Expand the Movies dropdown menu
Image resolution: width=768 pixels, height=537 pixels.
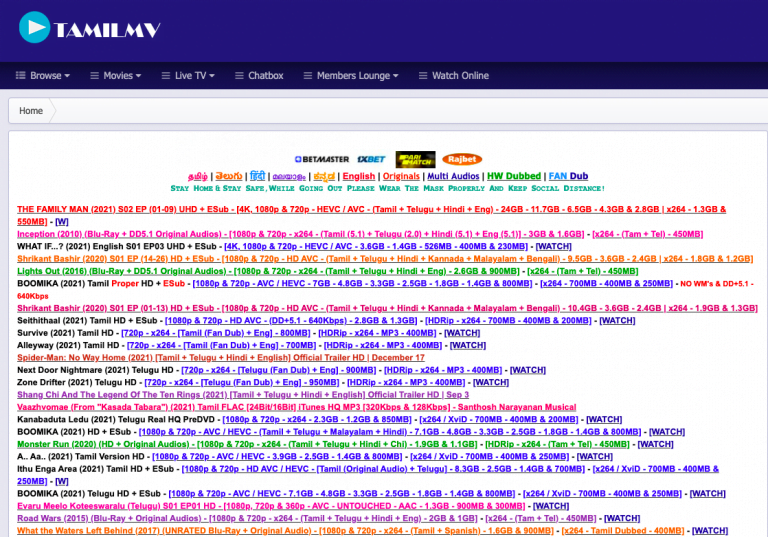pyautogui.click(x=116, y=75)
